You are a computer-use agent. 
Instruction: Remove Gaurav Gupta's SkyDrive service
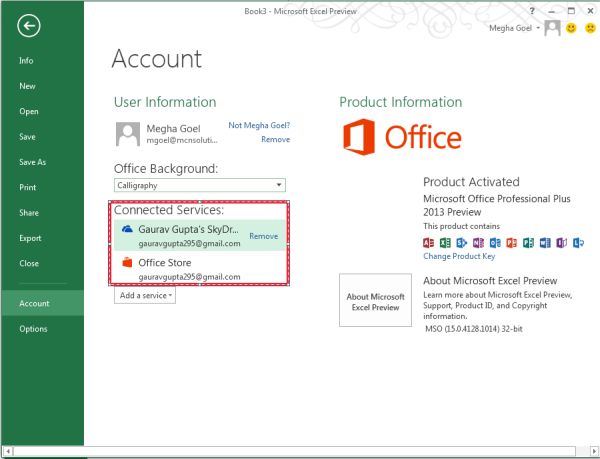[264, 236]
